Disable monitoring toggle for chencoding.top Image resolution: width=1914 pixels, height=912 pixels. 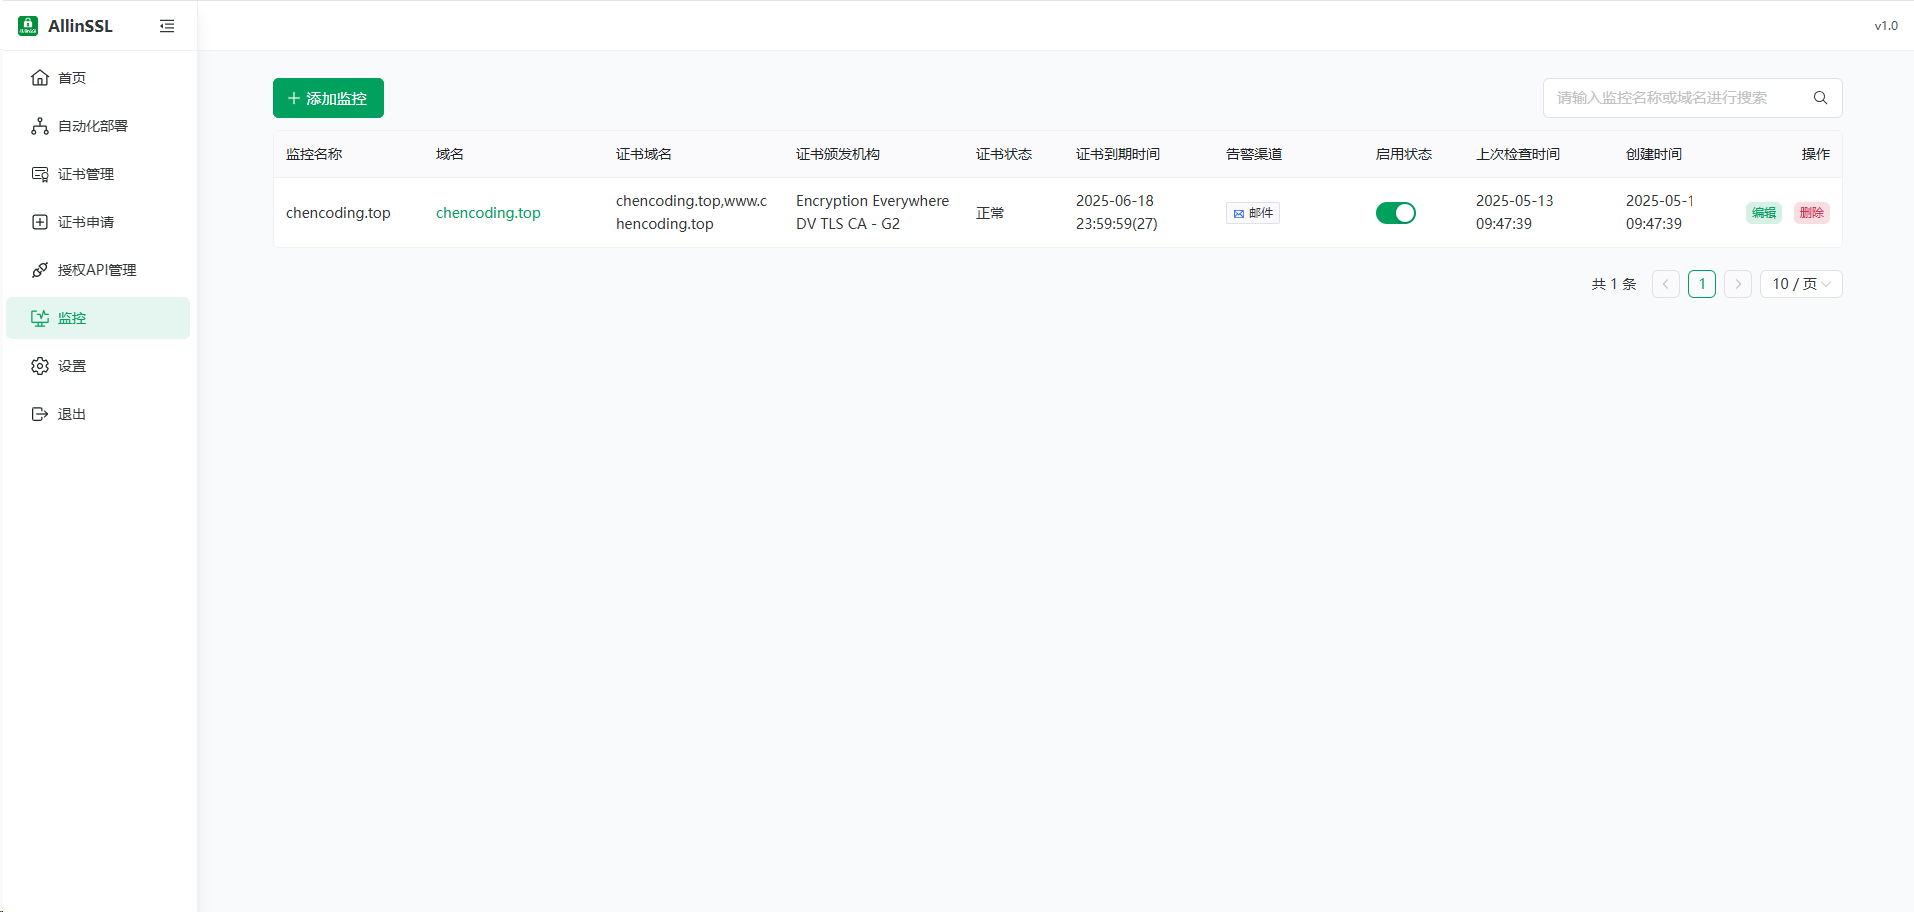[1395, 213]
